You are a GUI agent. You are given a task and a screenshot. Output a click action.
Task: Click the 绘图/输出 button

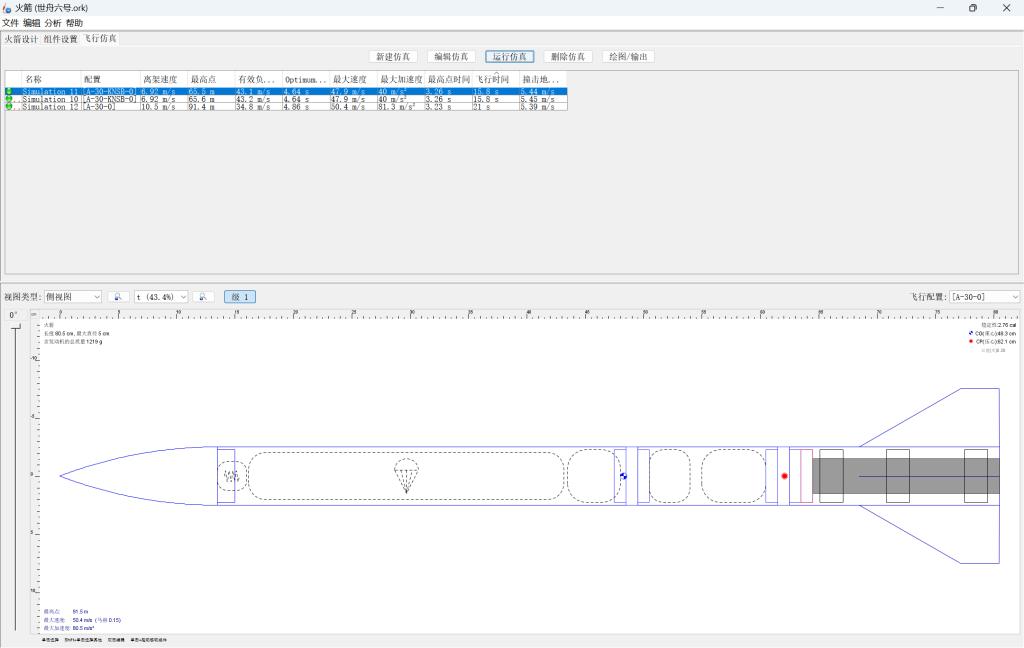628,57
